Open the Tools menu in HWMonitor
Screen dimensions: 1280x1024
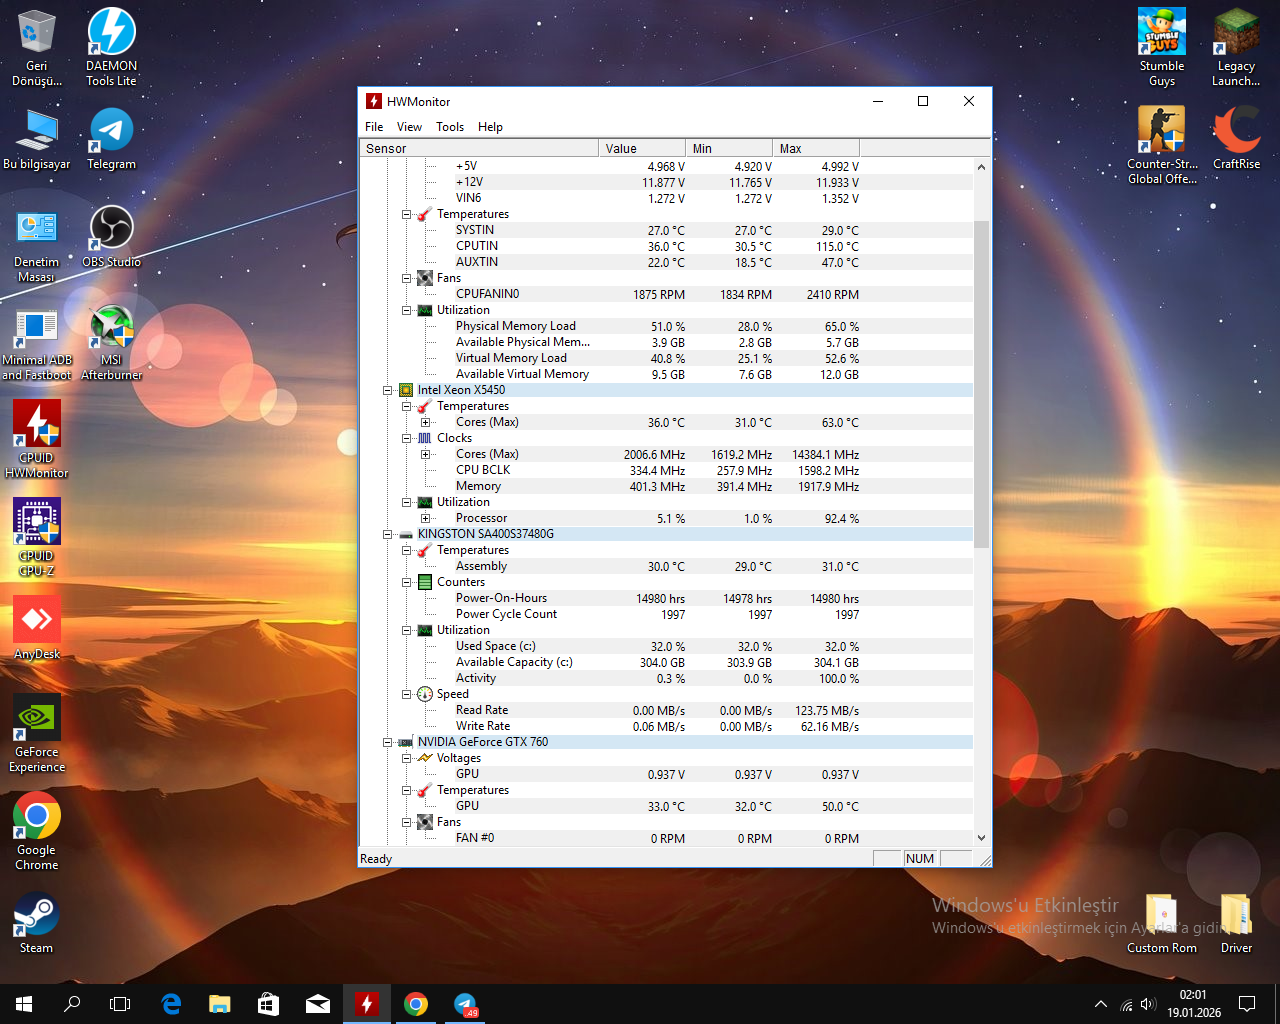[x=450, y=127]
